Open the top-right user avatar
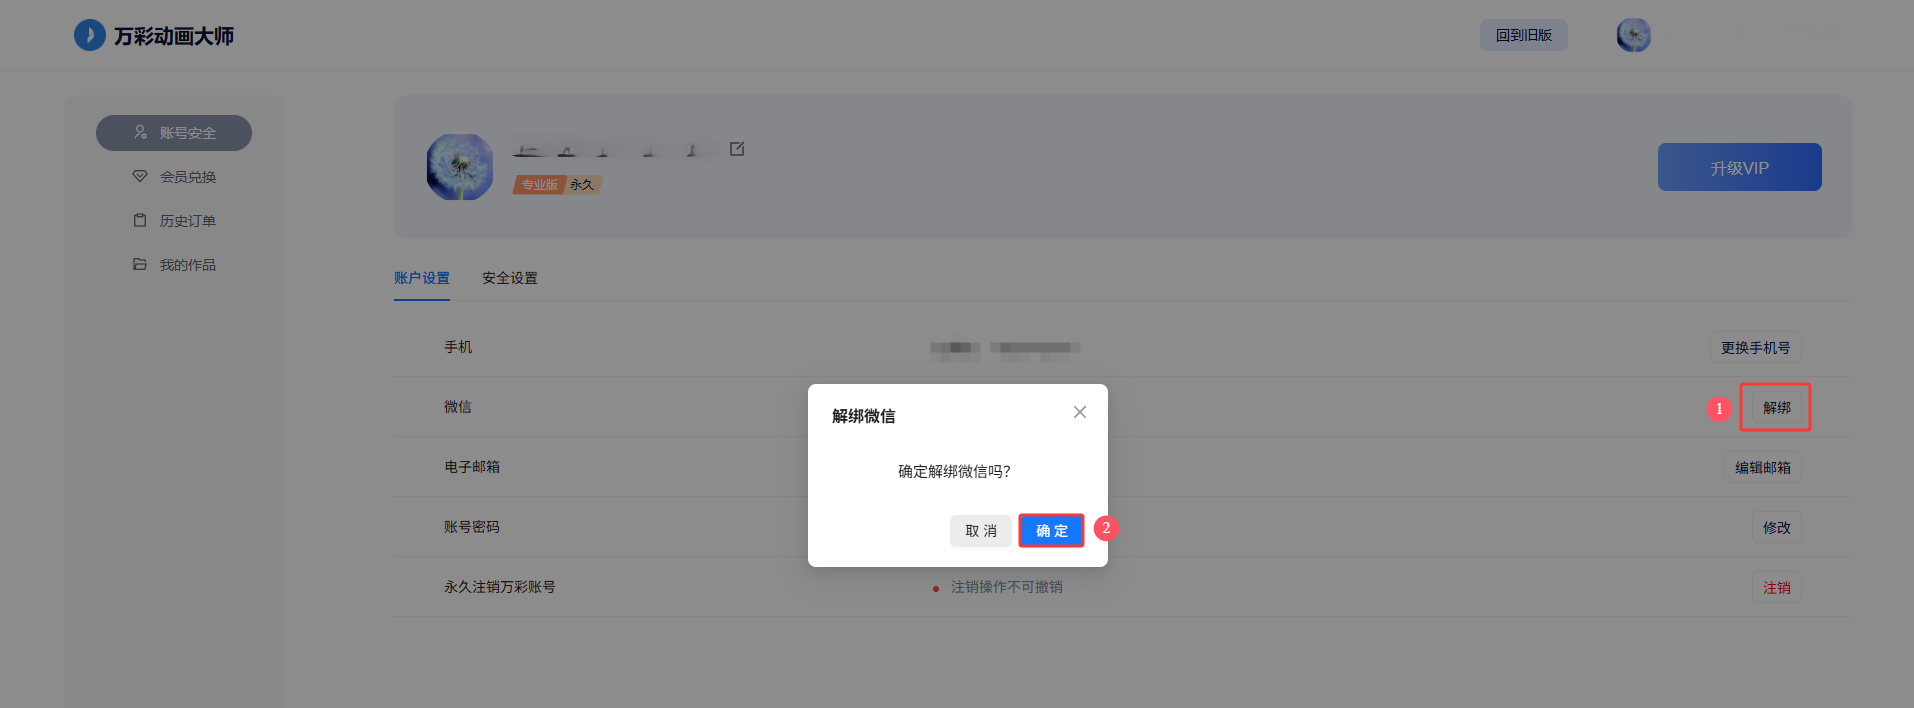This screenshot has width=1914, height=708. click(x=1633, y=35)
